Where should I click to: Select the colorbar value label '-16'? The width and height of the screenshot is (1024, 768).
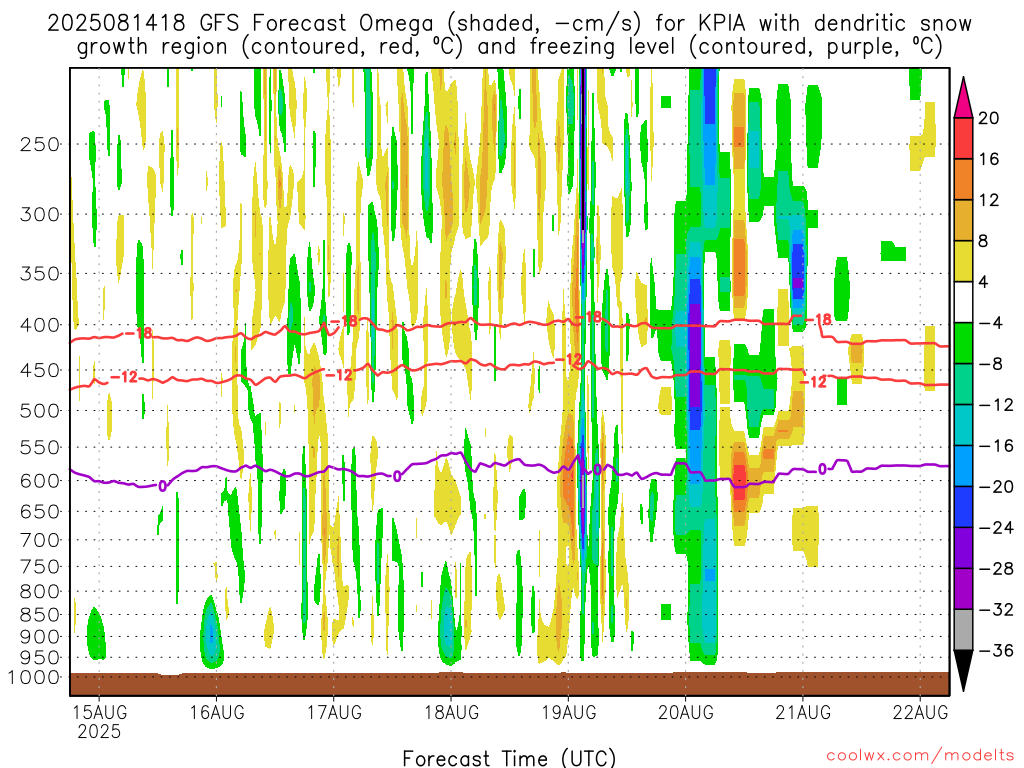click(x=996, y=445)
